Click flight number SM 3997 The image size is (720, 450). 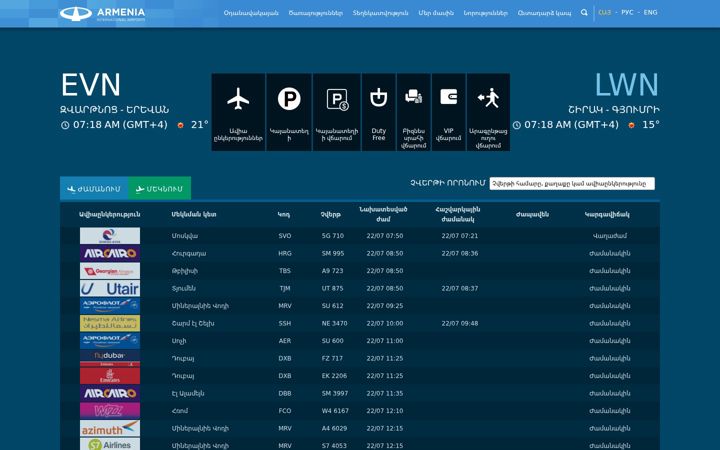(335, 393)
